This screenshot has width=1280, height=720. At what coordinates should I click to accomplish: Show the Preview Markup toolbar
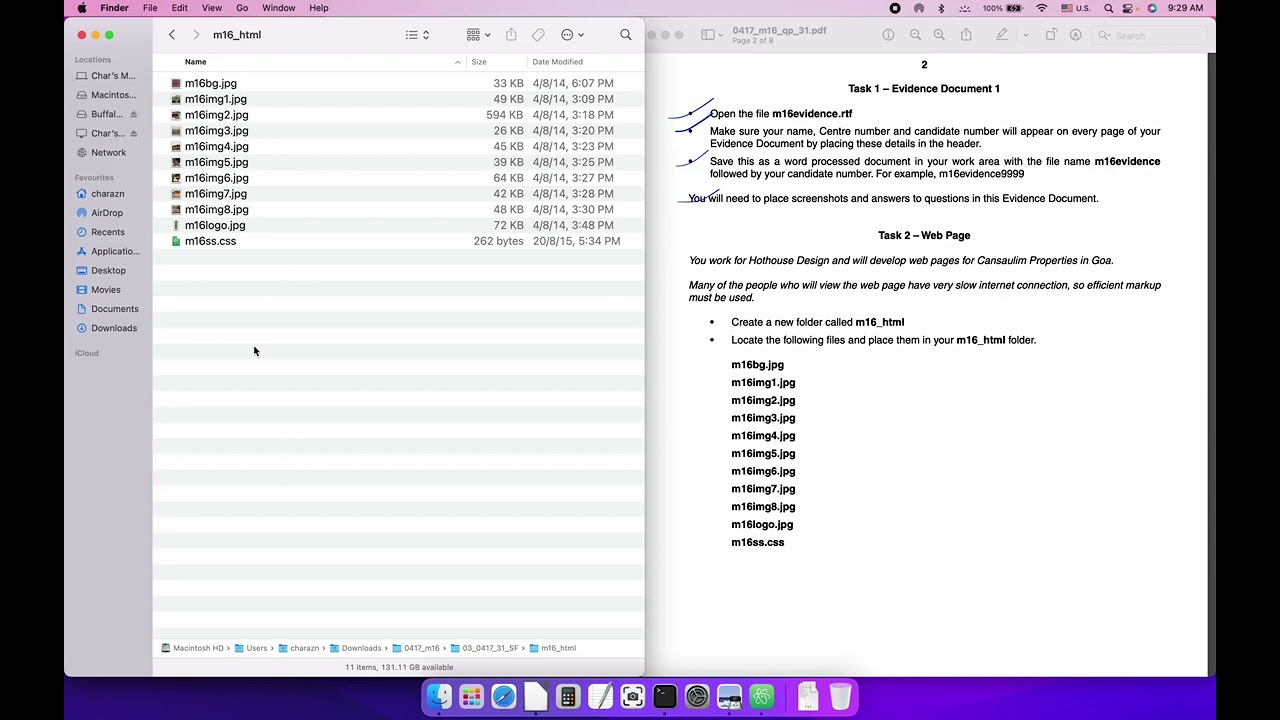coord(1076,35)
